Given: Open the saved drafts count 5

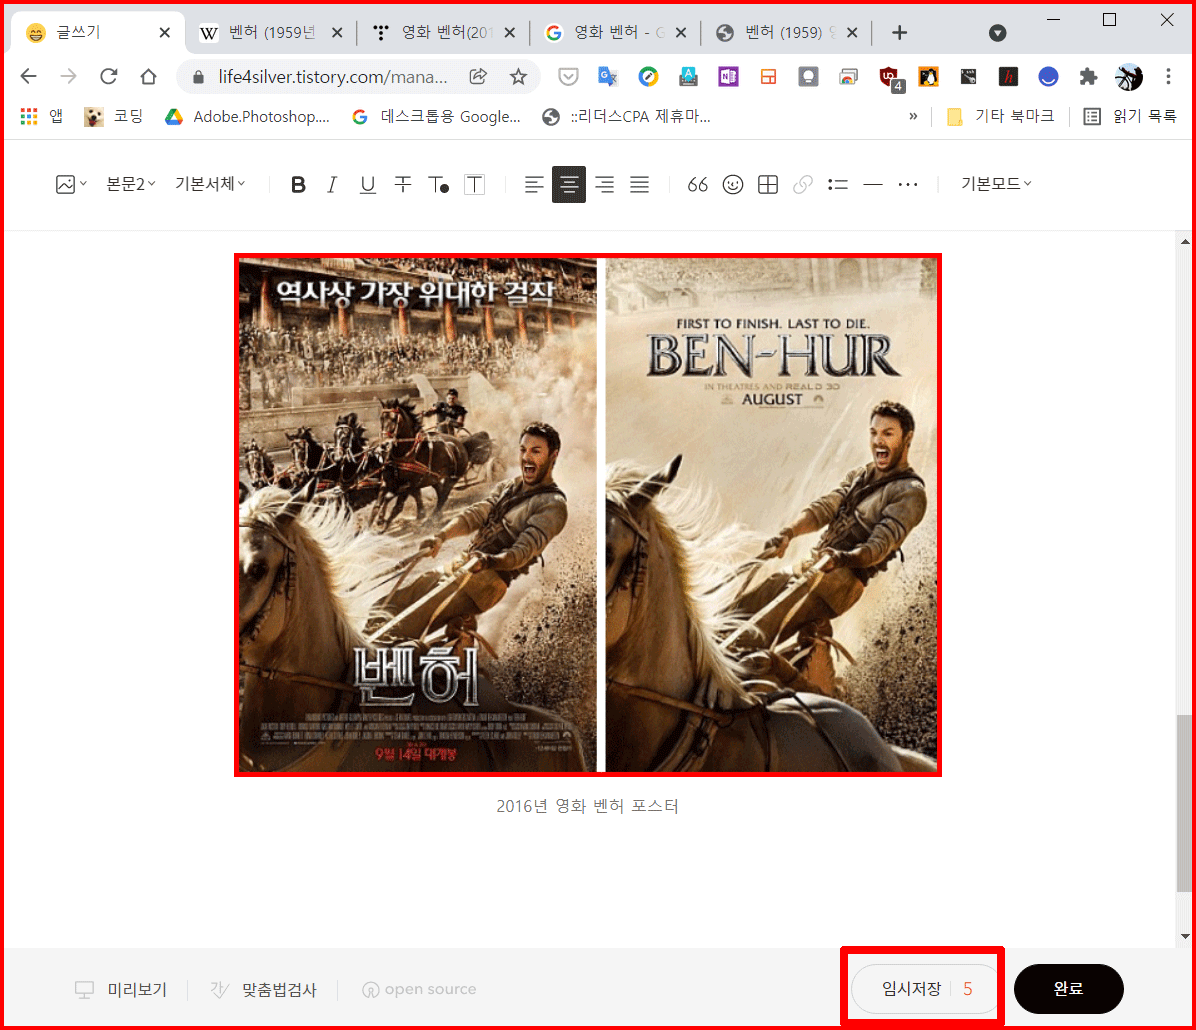Looking at the screenshot, I should pos(967,989).
